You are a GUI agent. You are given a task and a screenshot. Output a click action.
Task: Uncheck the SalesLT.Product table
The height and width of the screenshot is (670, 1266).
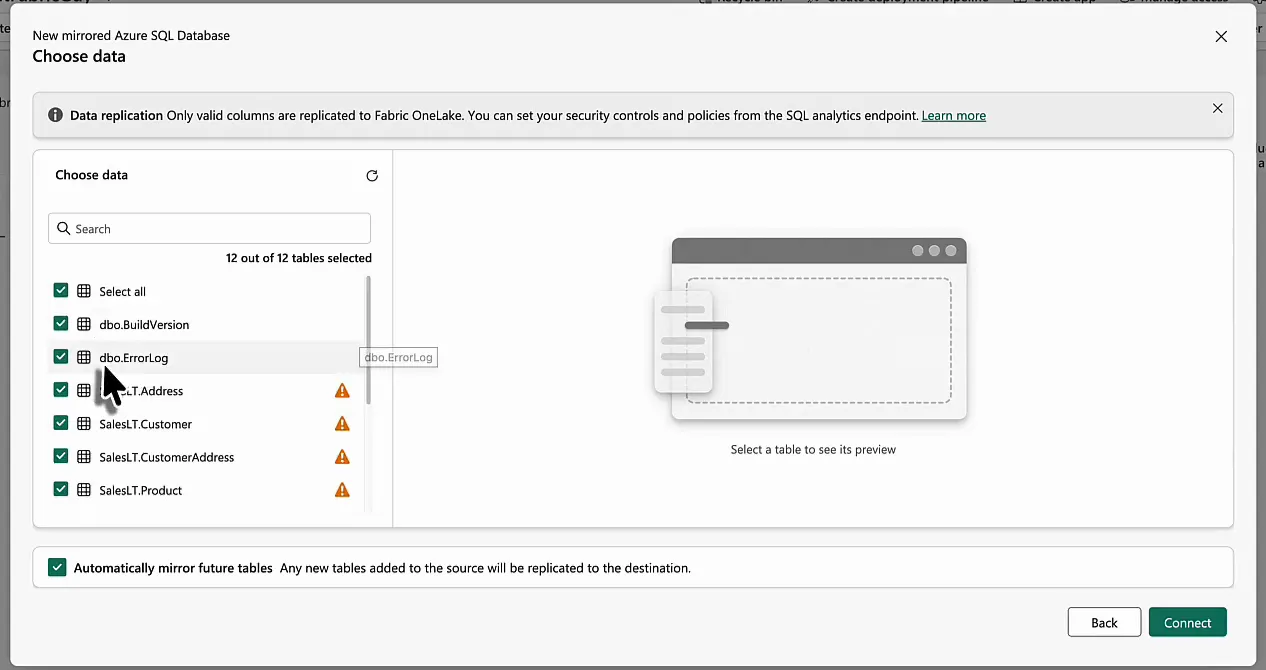[61, 489]
